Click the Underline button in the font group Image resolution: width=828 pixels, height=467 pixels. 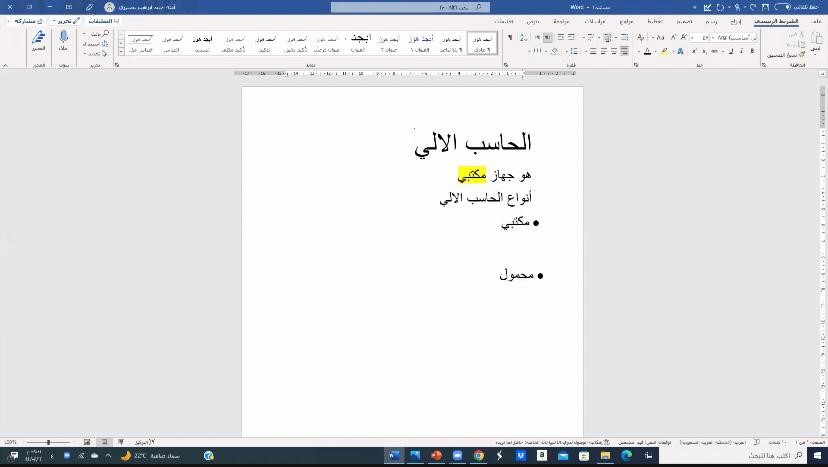(731, 51)
